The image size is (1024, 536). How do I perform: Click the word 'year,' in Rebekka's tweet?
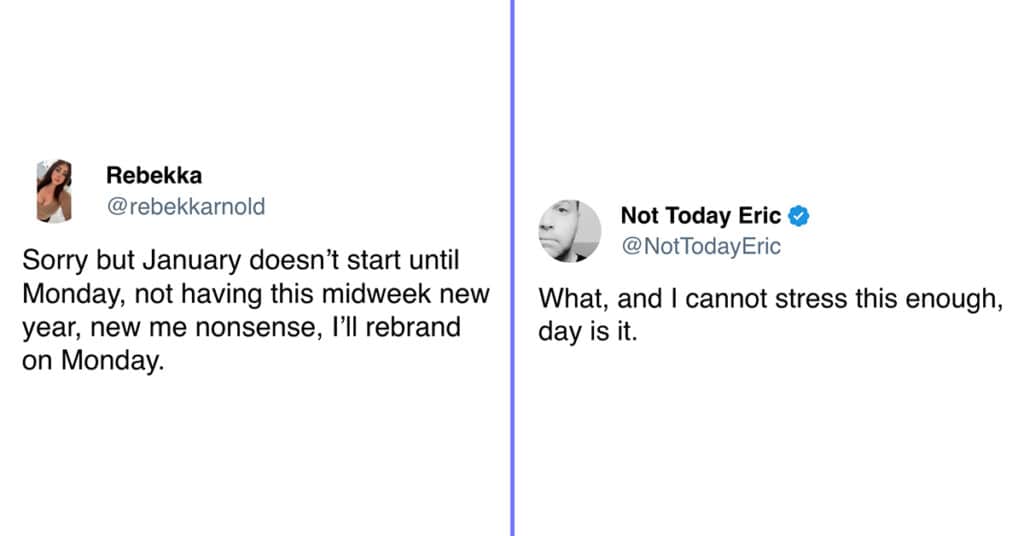52,328
